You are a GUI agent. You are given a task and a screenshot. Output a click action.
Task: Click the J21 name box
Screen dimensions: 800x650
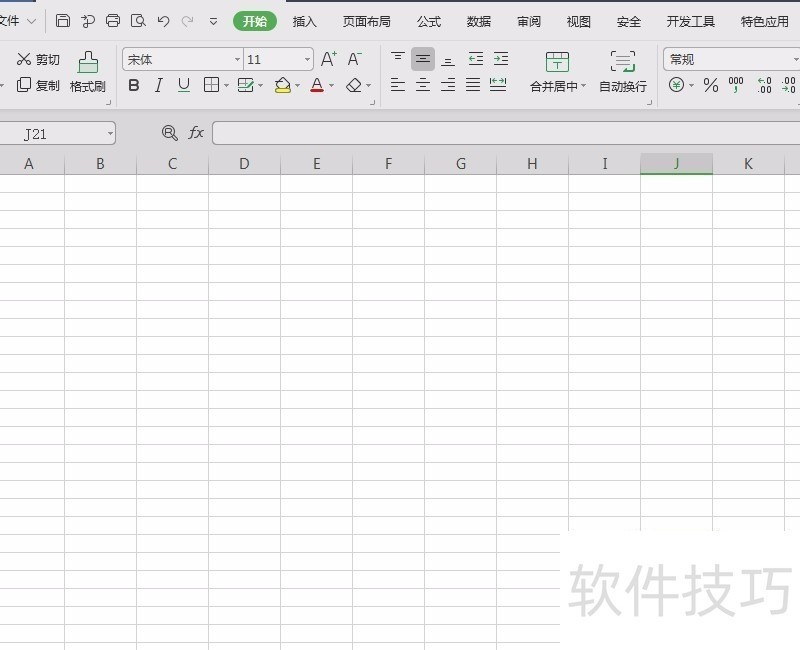coord(57,134)
